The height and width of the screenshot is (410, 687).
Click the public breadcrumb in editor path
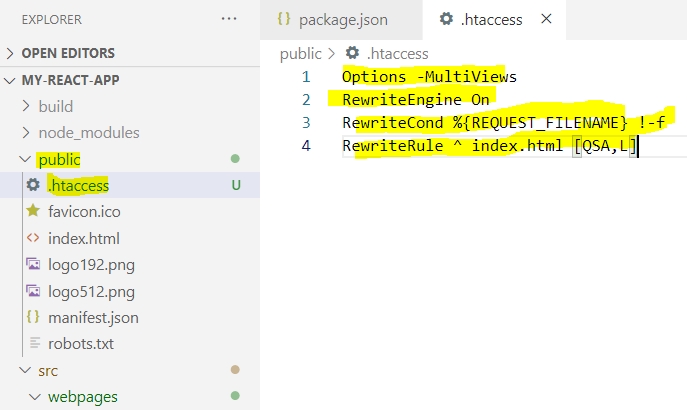(300, 54)
